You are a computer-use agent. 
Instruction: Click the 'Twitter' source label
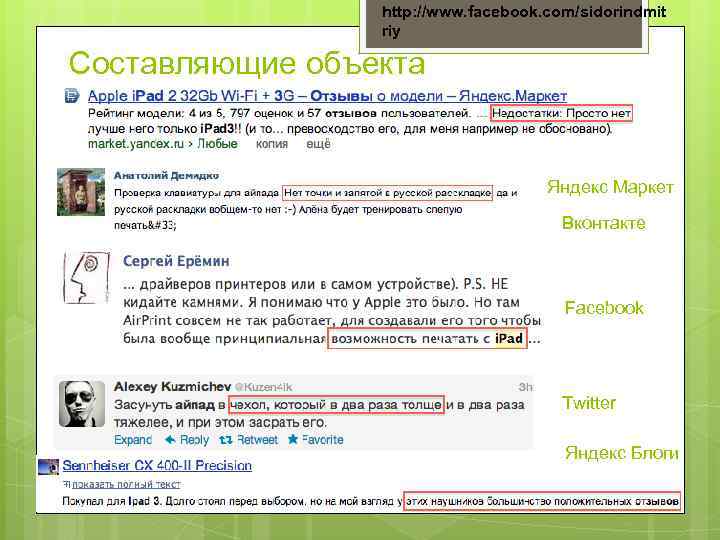tap(589, 403)
